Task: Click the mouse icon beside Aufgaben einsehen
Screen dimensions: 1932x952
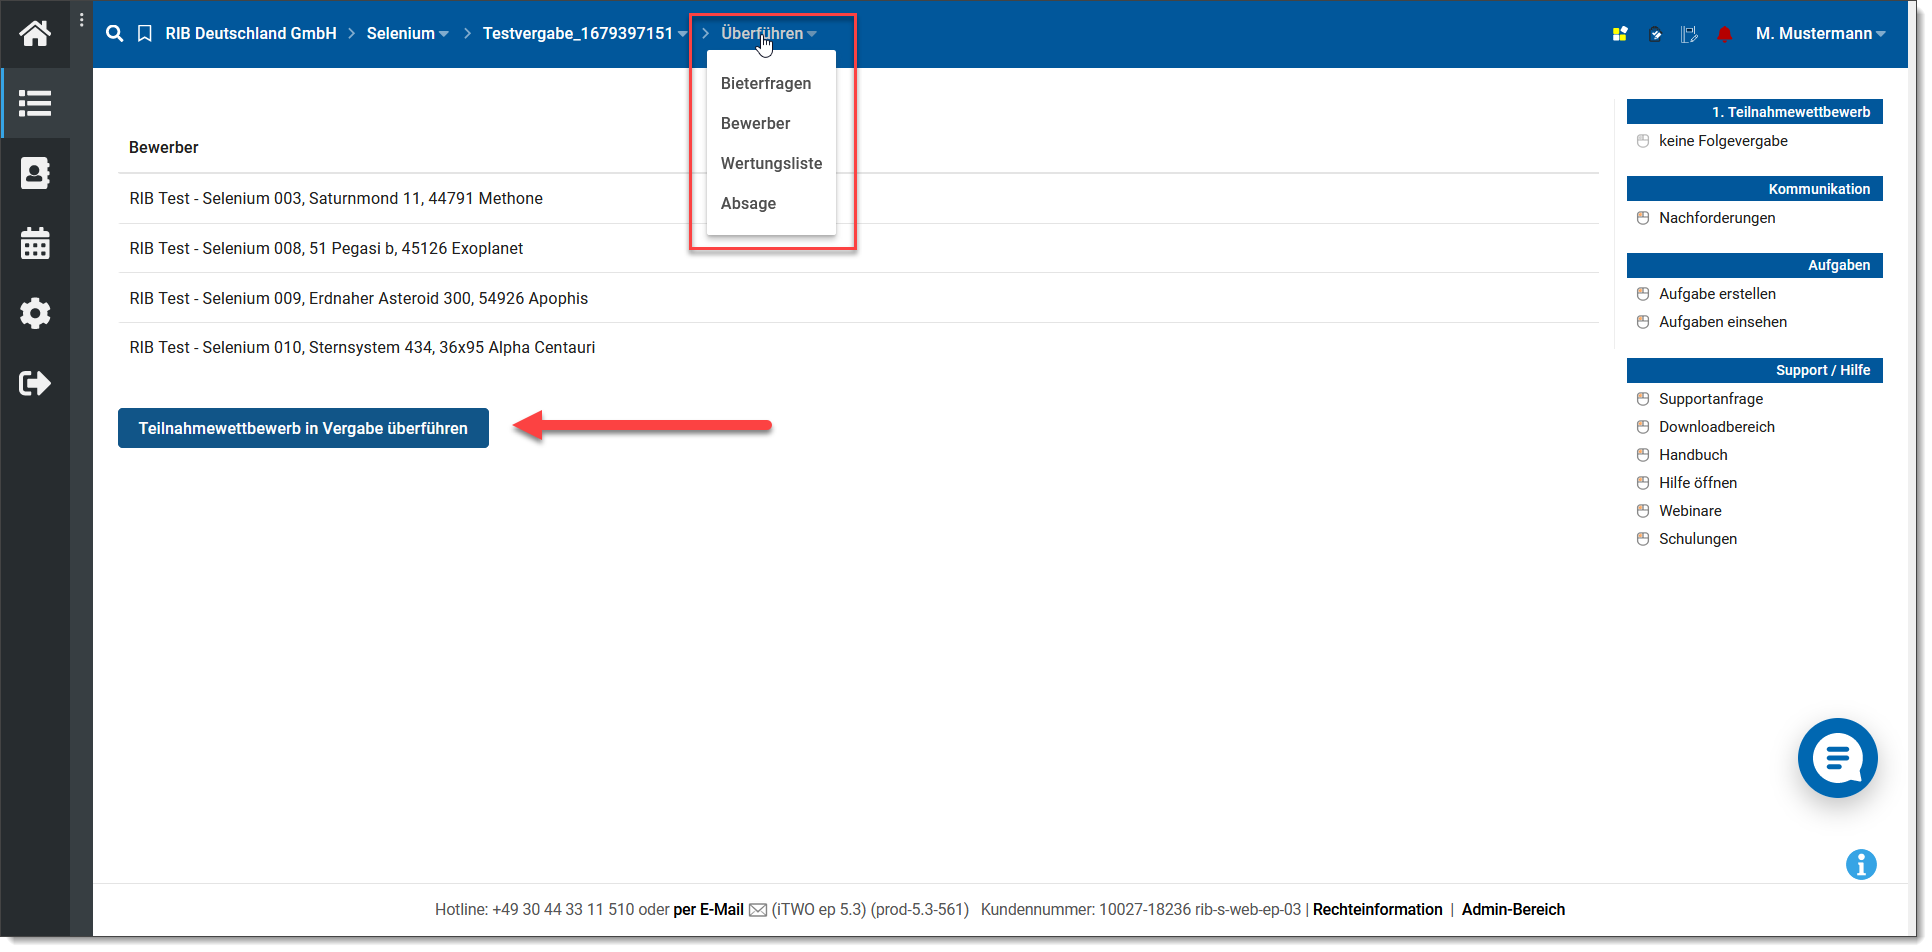Action: [1643, 322]
